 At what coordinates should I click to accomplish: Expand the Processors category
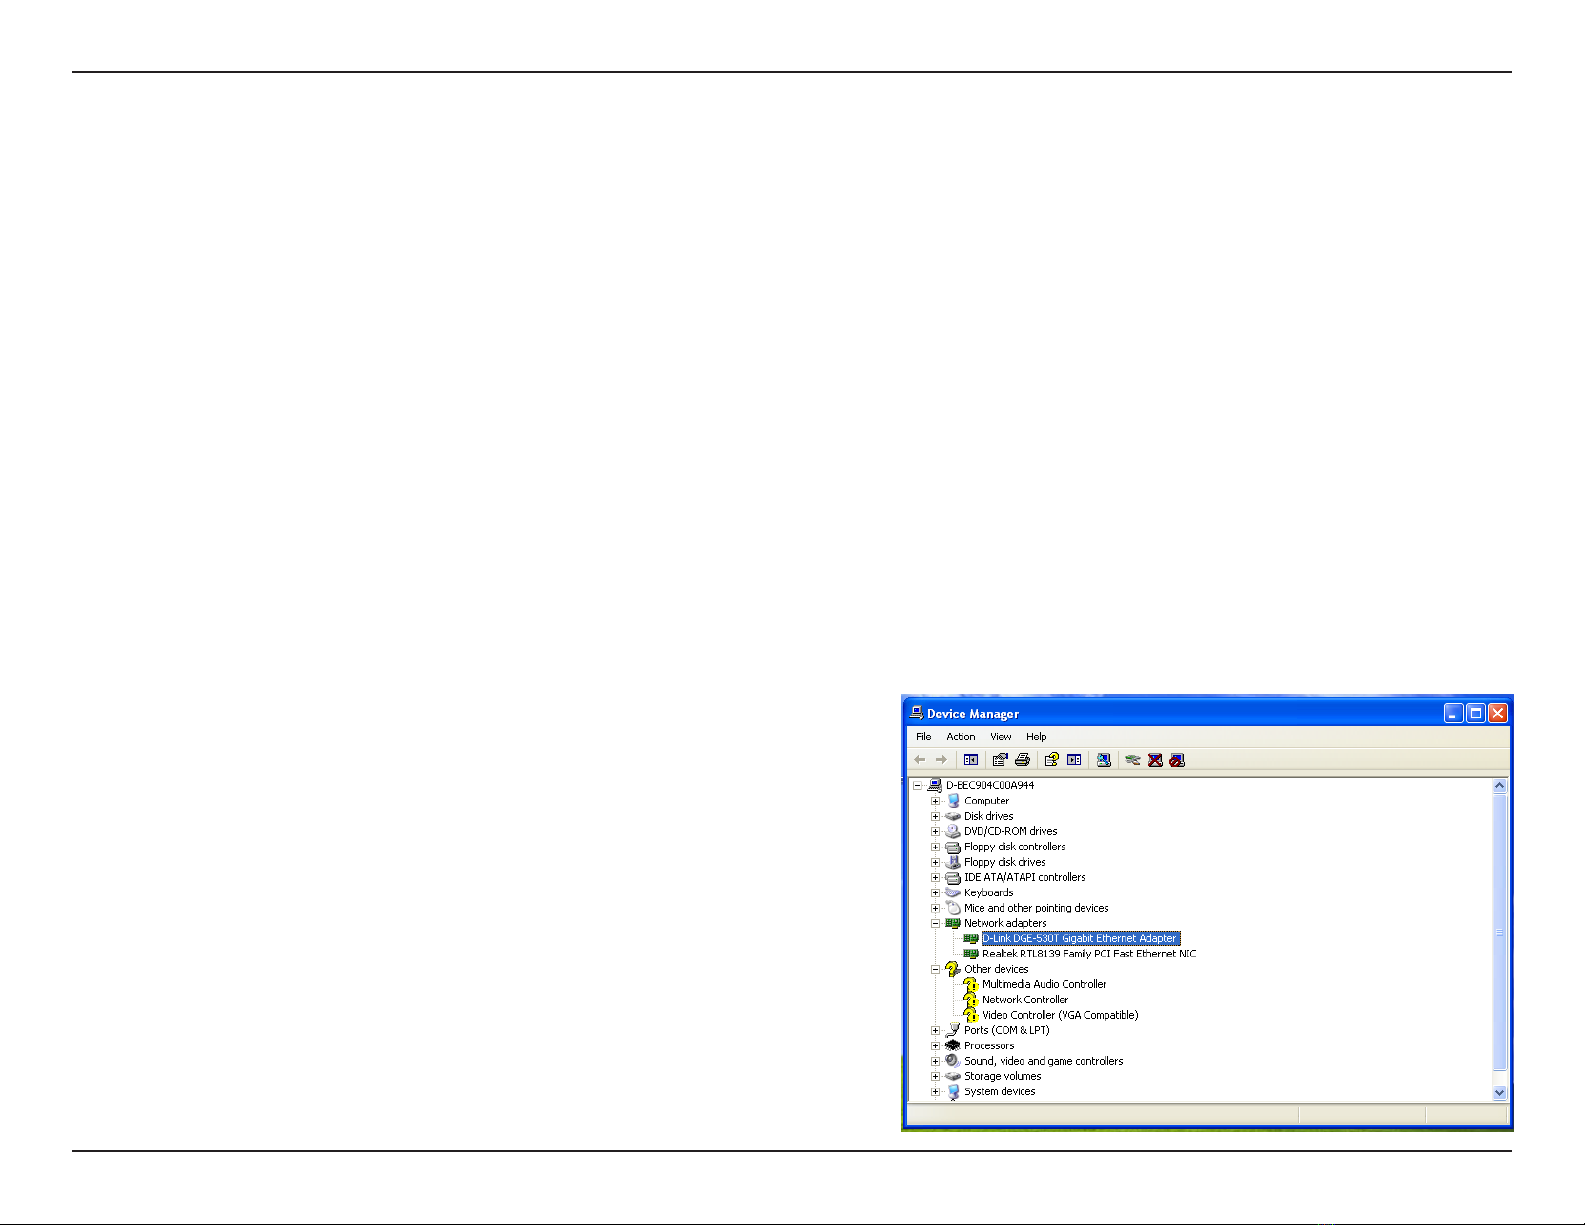pyautogui.click(x=936, y=1045)
